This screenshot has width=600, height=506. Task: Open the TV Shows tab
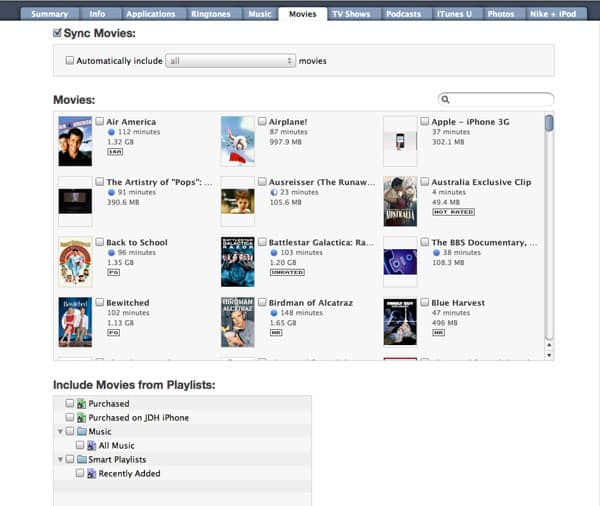351,14
